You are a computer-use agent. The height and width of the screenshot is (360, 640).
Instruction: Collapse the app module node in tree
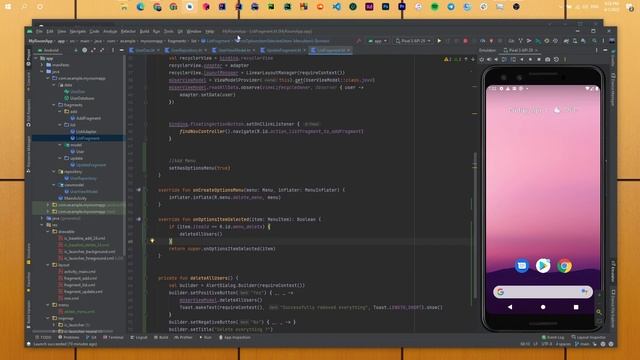click(x=36, y=58)
